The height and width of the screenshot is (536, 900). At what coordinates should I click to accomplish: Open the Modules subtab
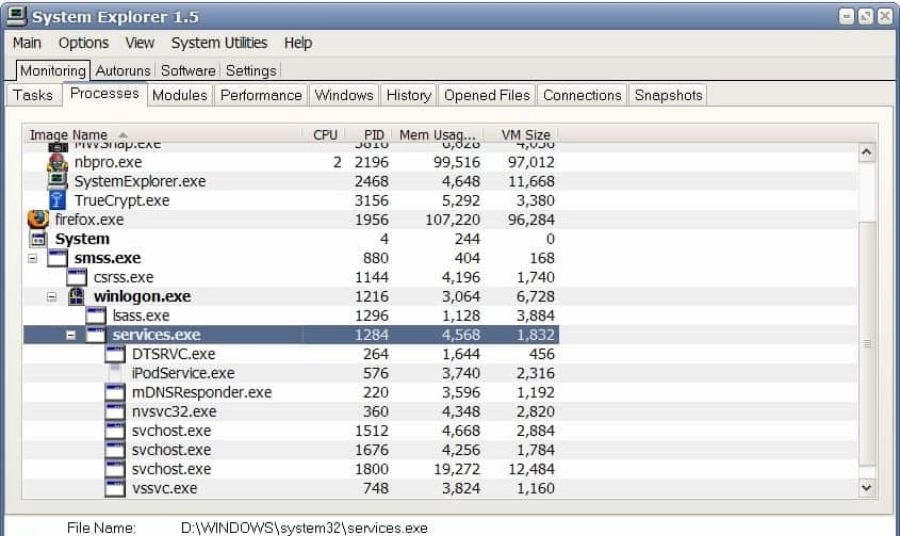(180, 95)
